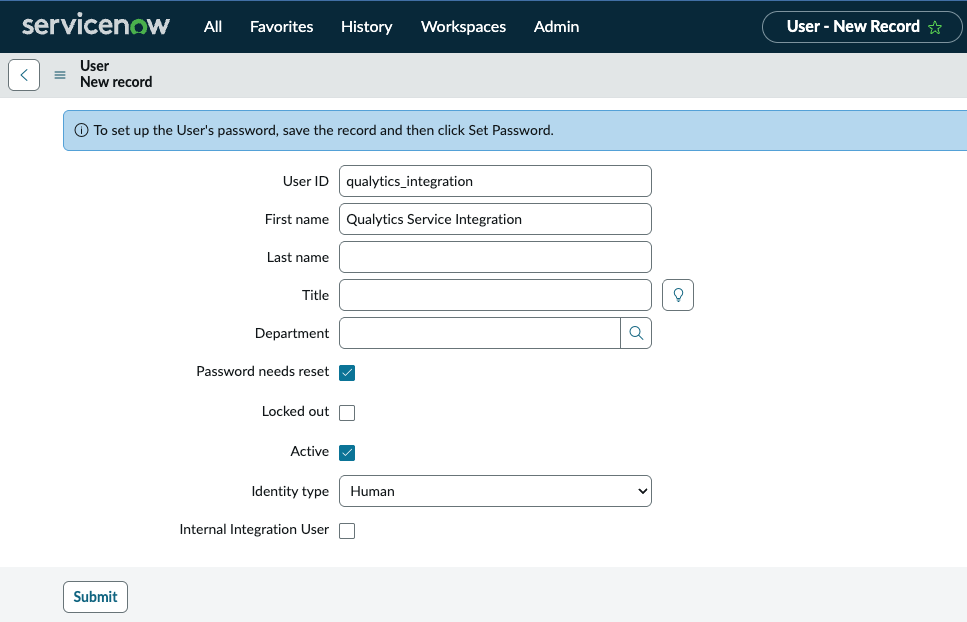This screenshot has height=622, width=967.
Task: Disable the Active checkbox
Action: point(347,451)
